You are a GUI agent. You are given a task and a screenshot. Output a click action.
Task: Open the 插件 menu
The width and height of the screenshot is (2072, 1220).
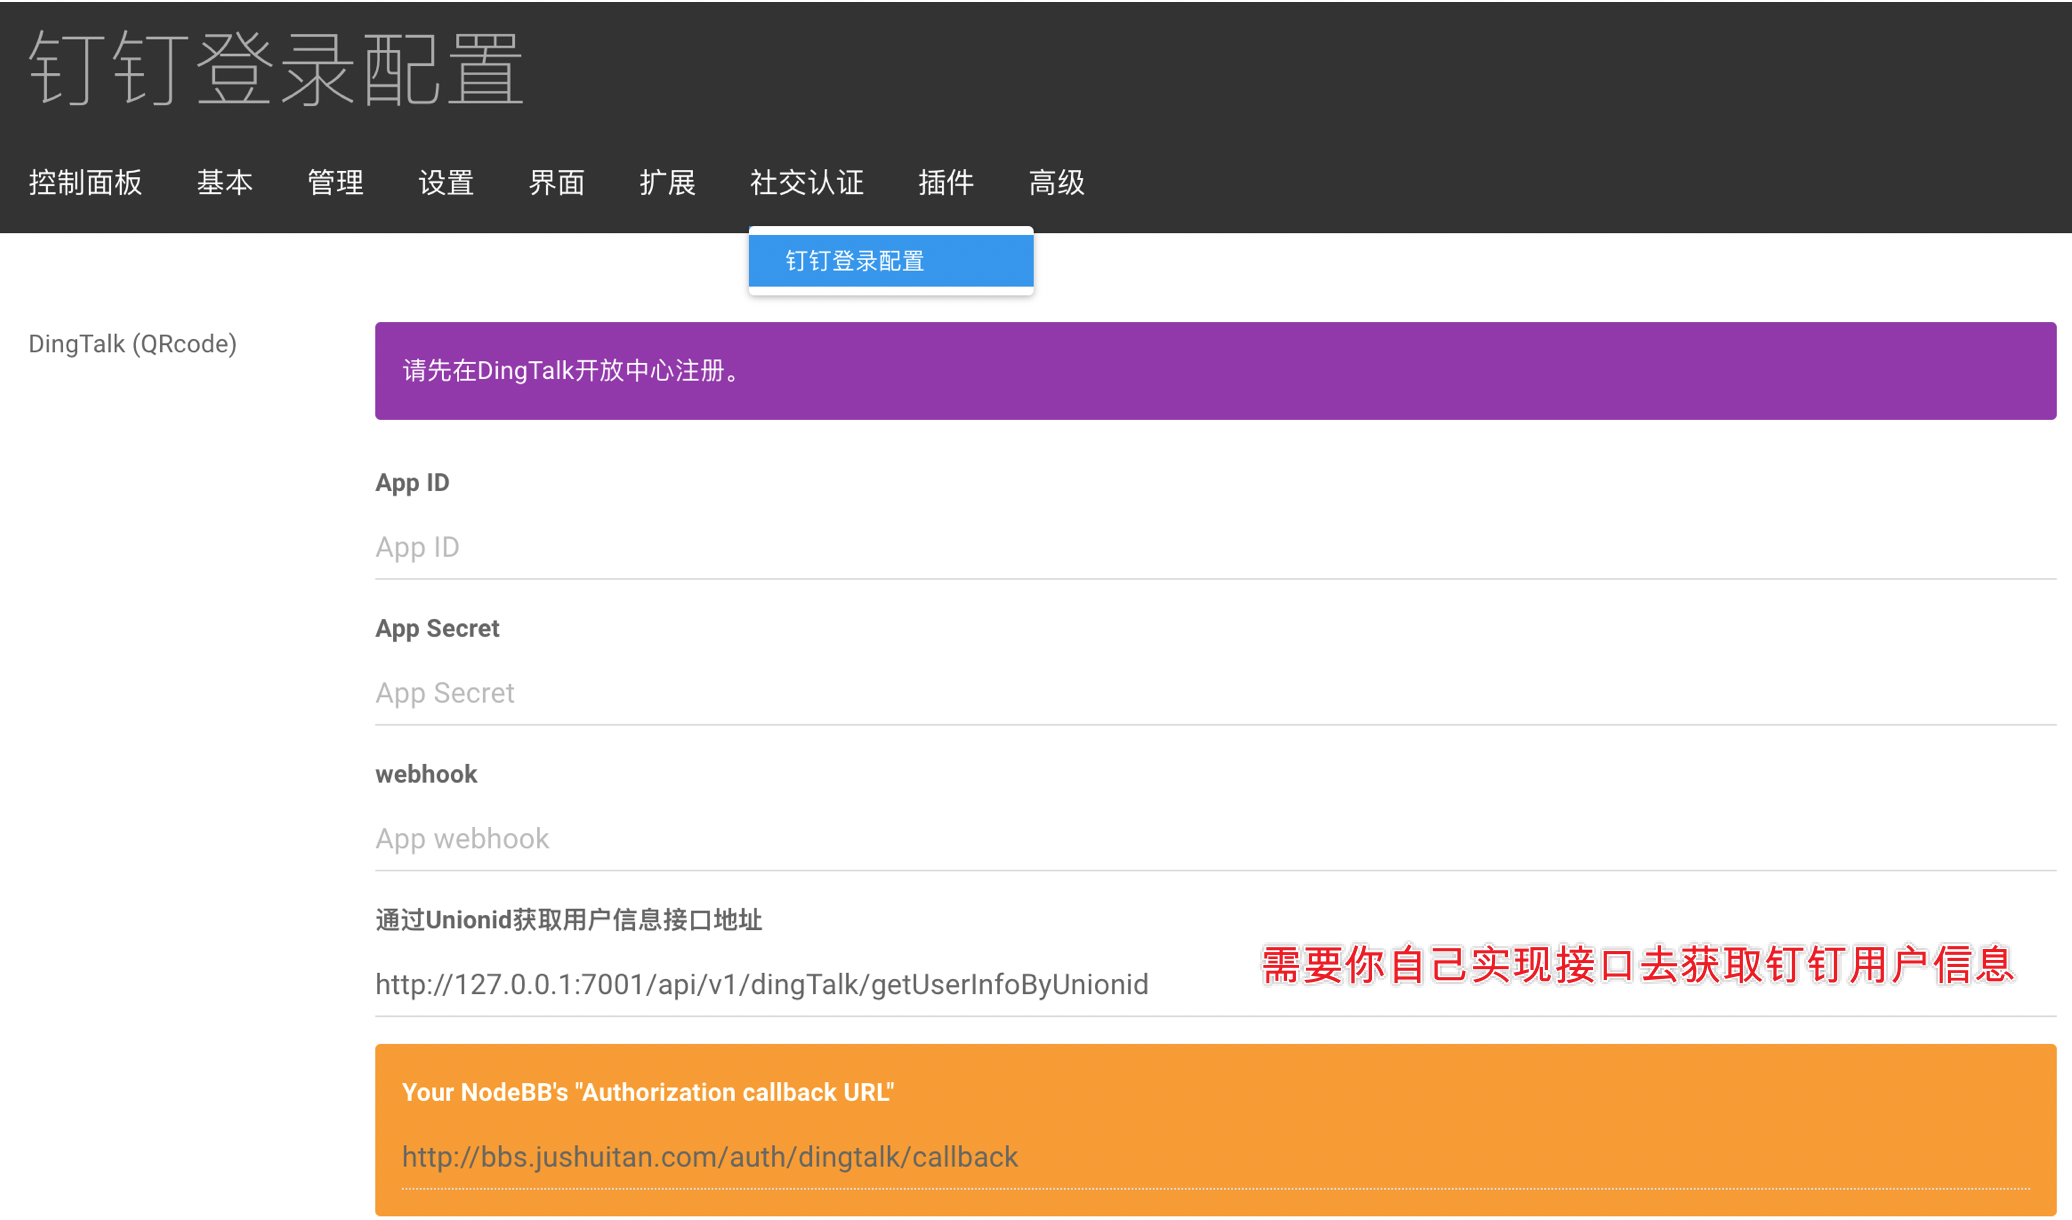point(945,183)
